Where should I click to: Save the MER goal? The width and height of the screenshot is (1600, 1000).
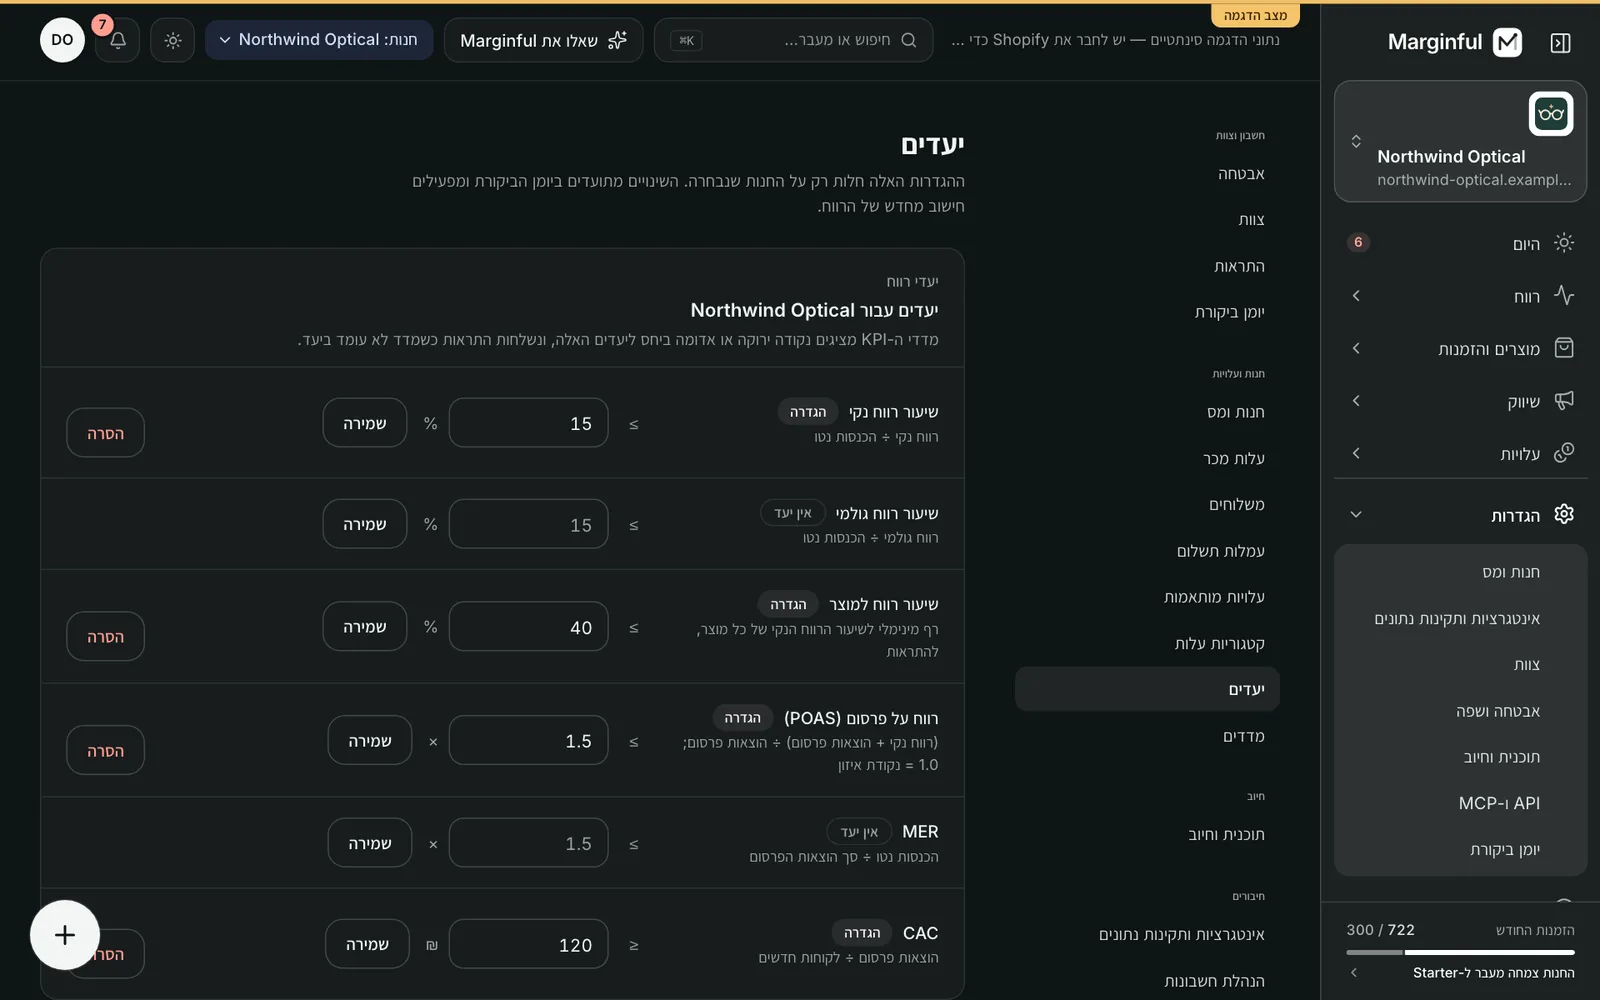(x=370, y=843)
